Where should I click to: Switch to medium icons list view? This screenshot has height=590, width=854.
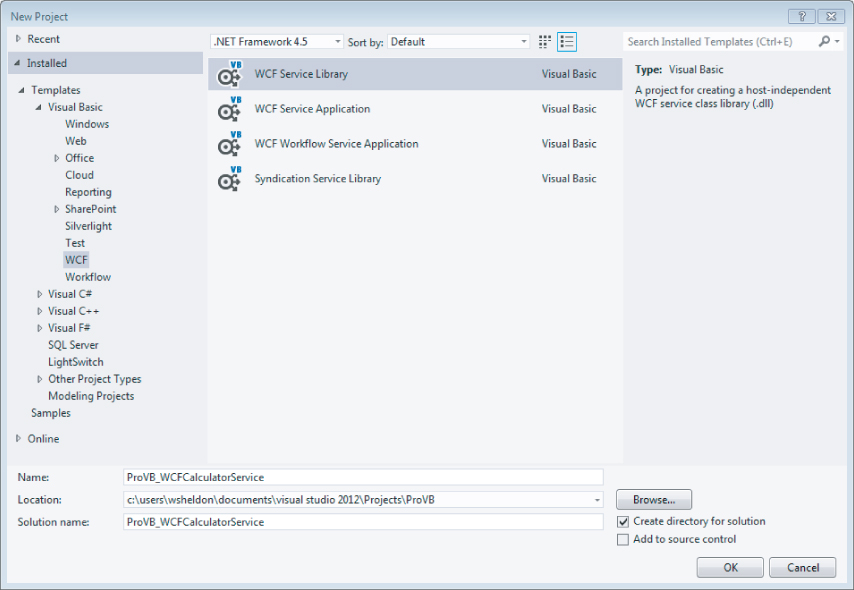(567, 42)
